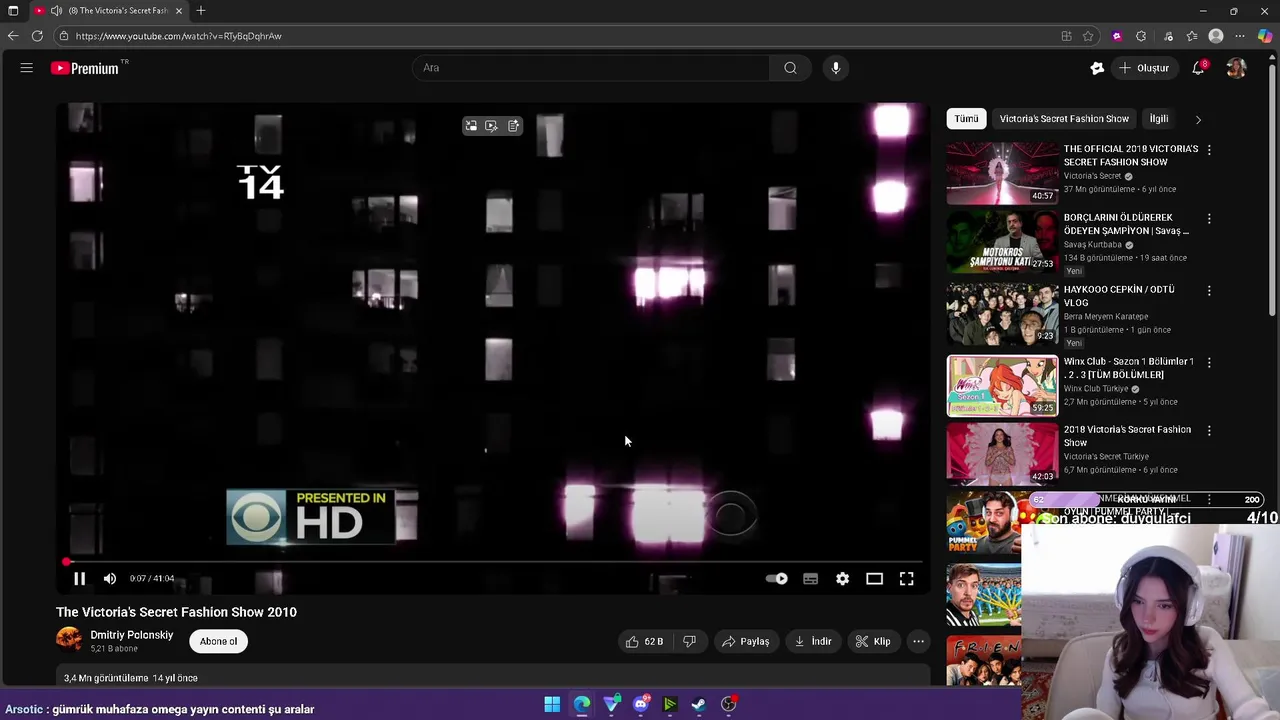Open the YouTube account avatar menu
The width and height of the screenshot is (1280, 720).
coord(1237,68)
